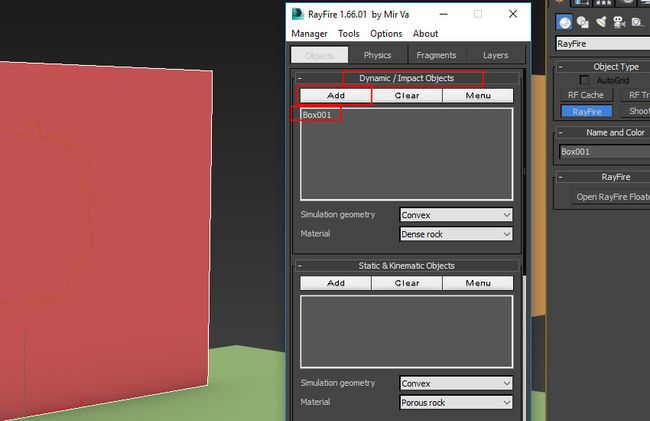Switch to the Physics tab
This screenshot has width=650, height=421.
coord(377,55)
